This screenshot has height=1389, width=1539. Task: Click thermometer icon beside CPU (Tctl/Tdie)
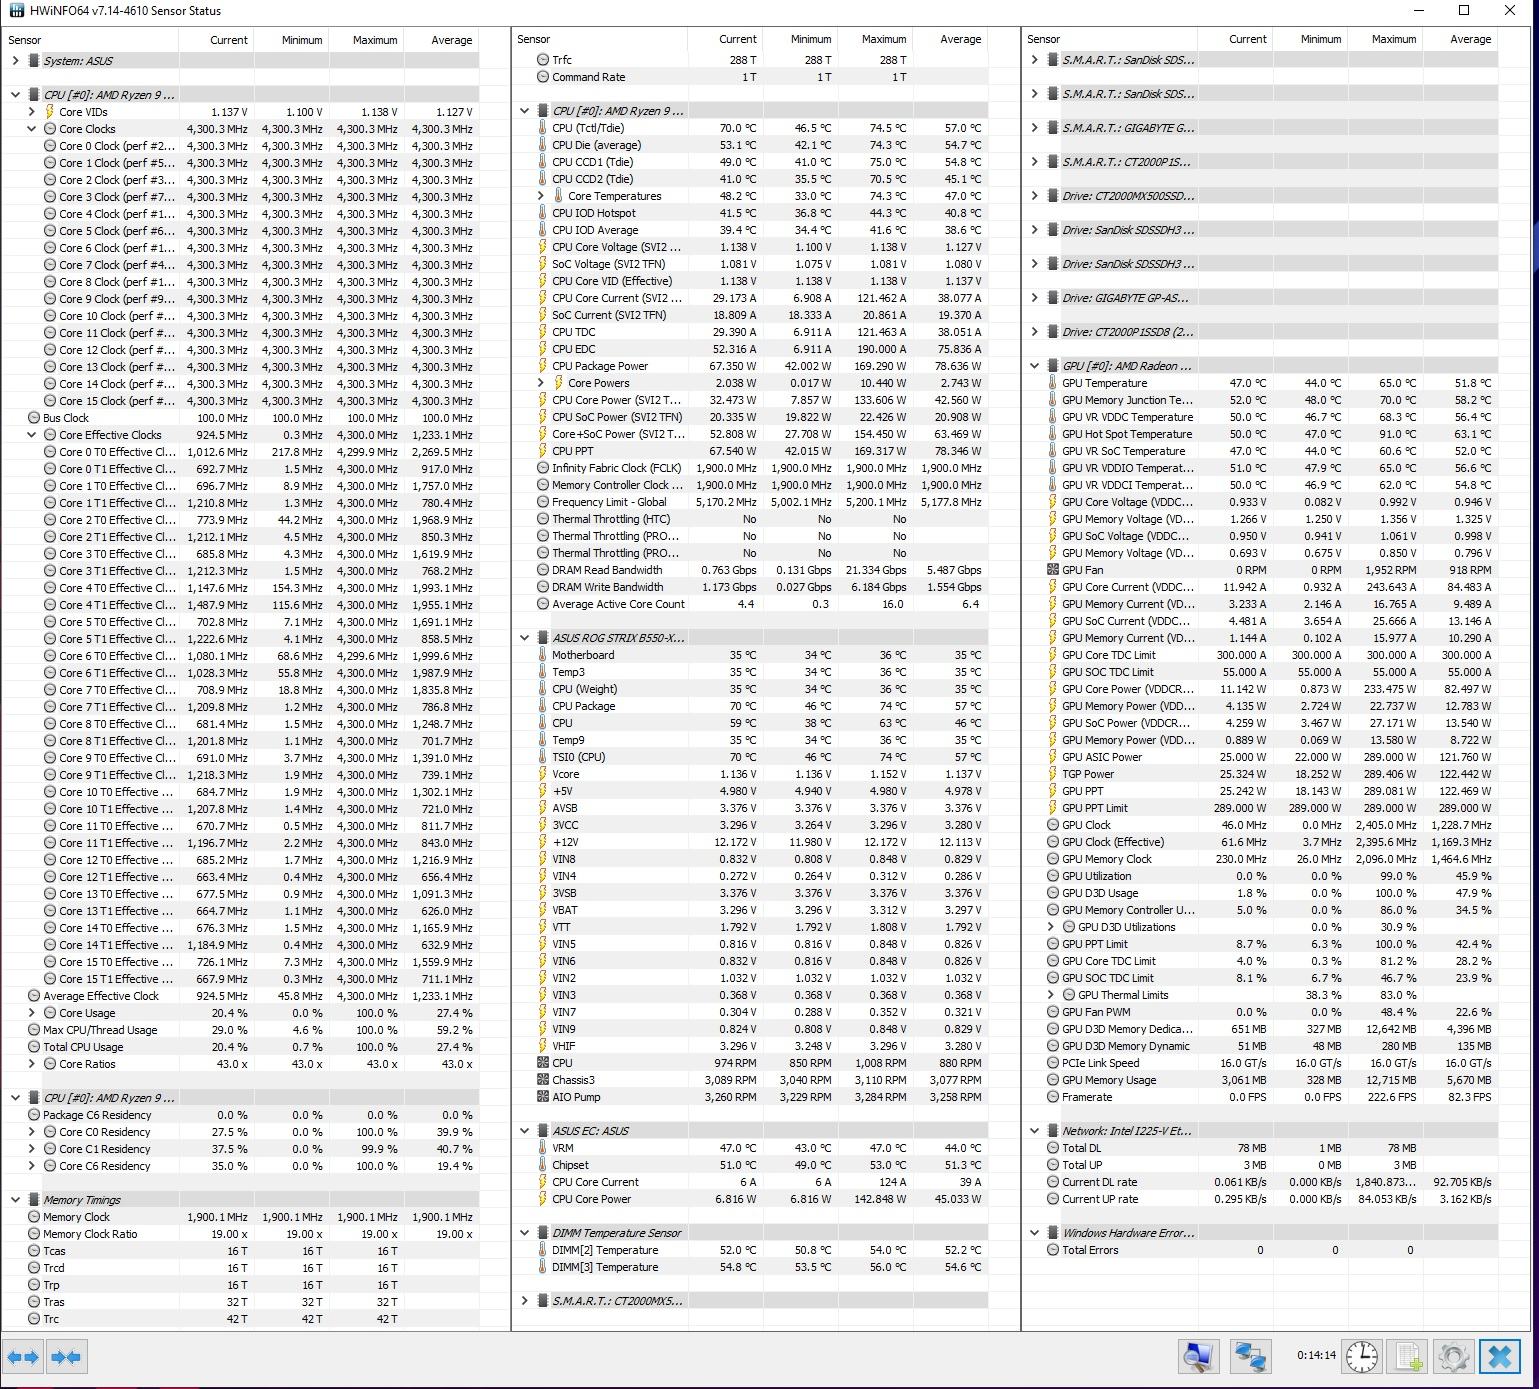[543, 128]
